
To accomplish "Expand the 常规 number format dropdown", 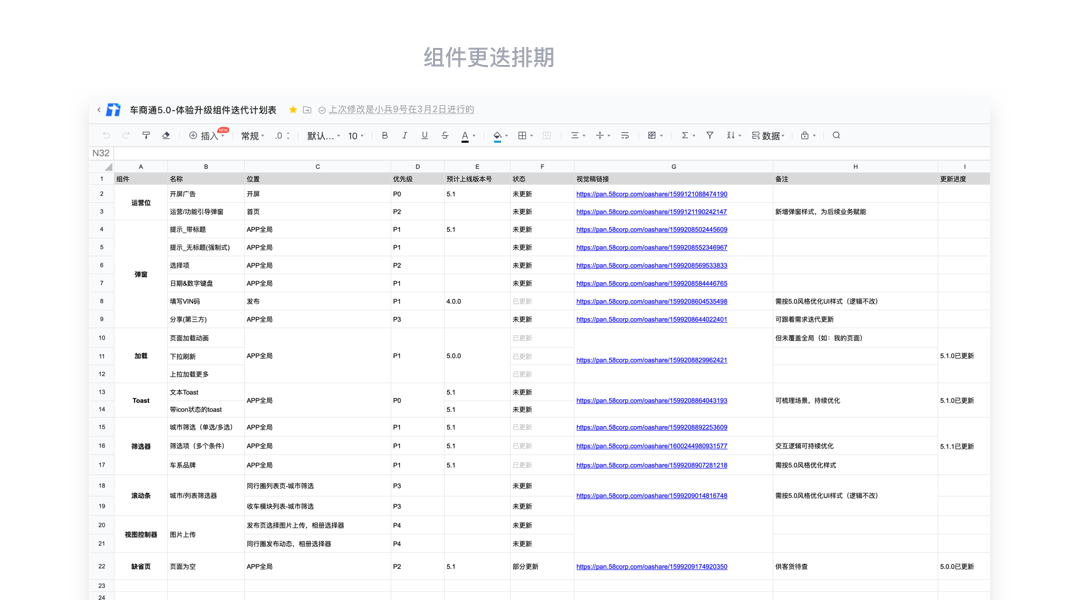I will tap(252, 136).
